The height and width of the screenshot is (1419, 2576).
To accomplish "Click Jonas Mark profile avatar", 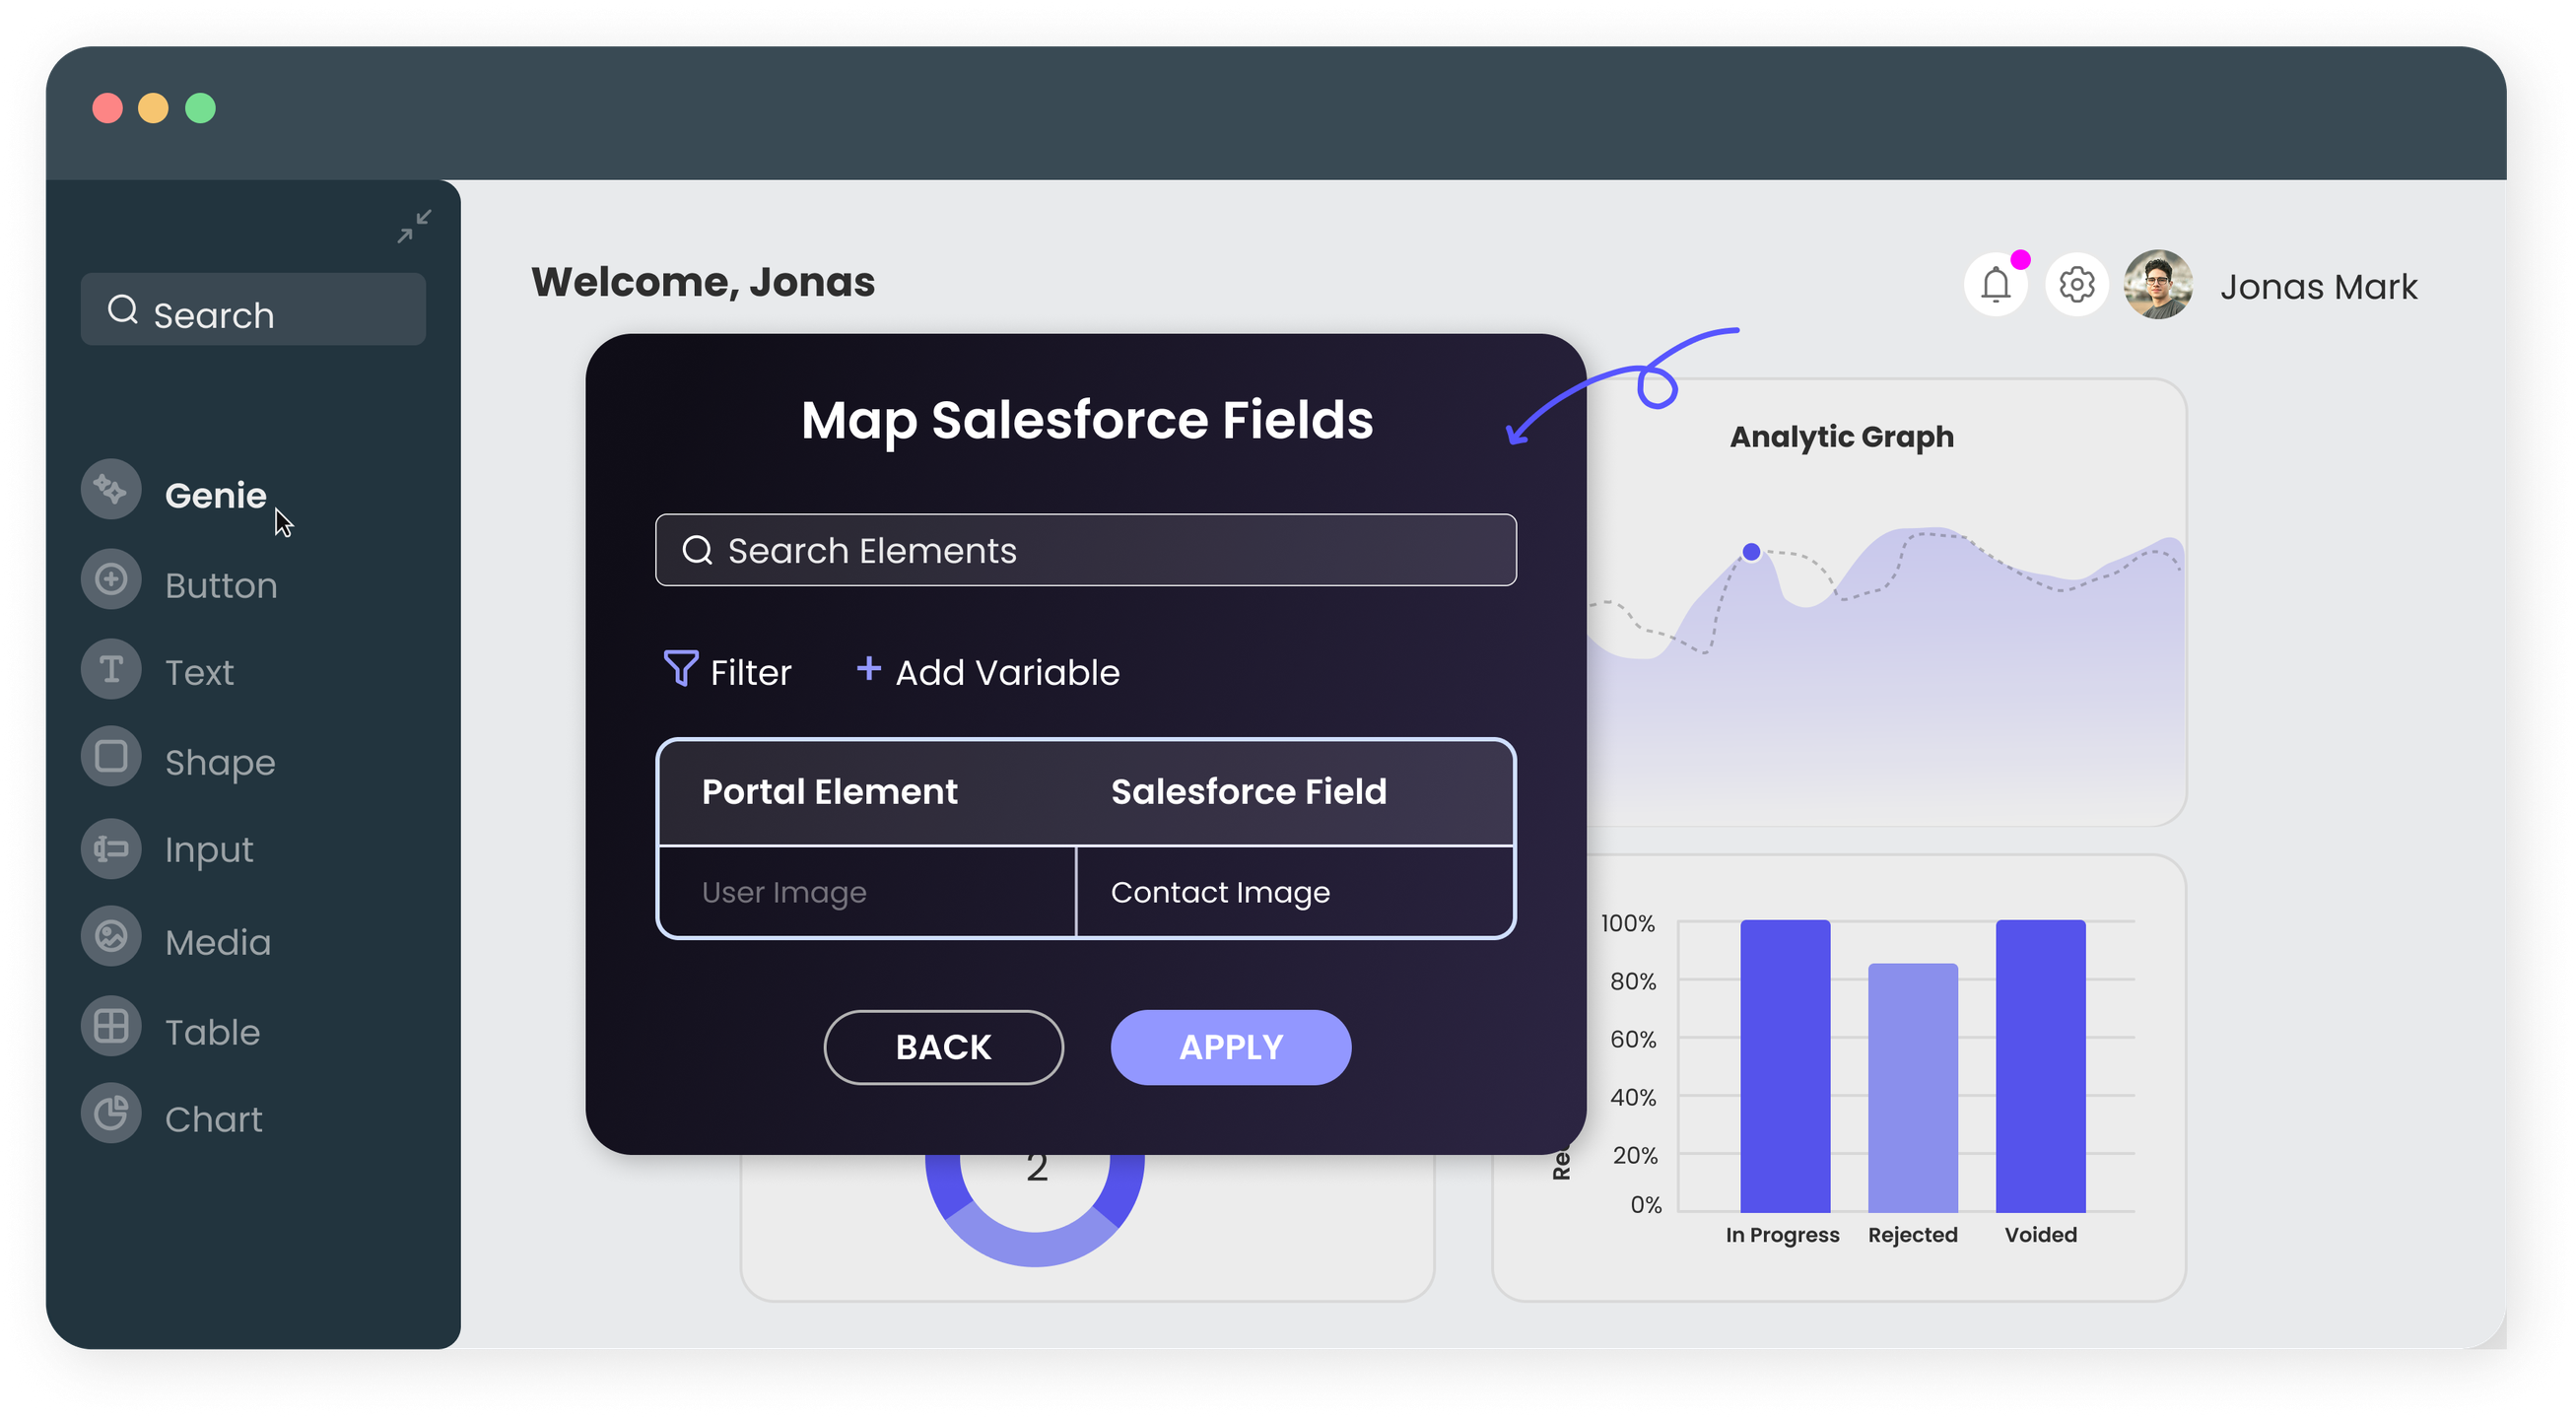I will click(x=2158, y=285).
